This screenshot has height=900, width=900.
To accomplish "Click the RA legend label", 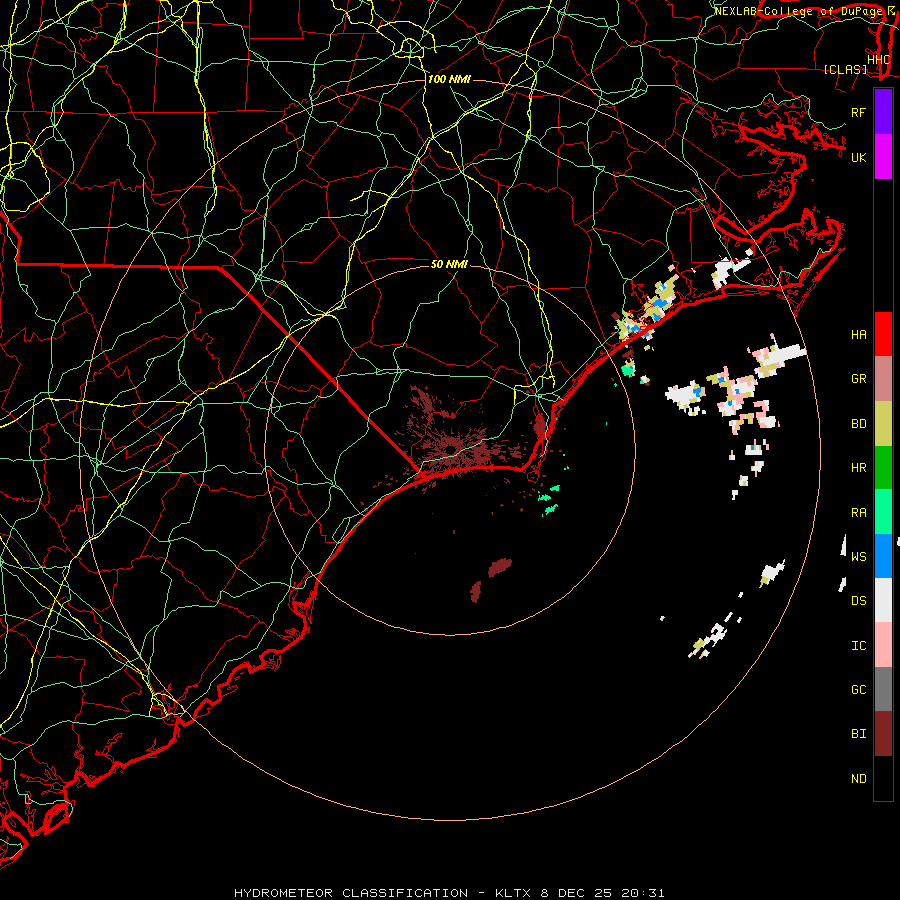I will (x=859, y=513).
